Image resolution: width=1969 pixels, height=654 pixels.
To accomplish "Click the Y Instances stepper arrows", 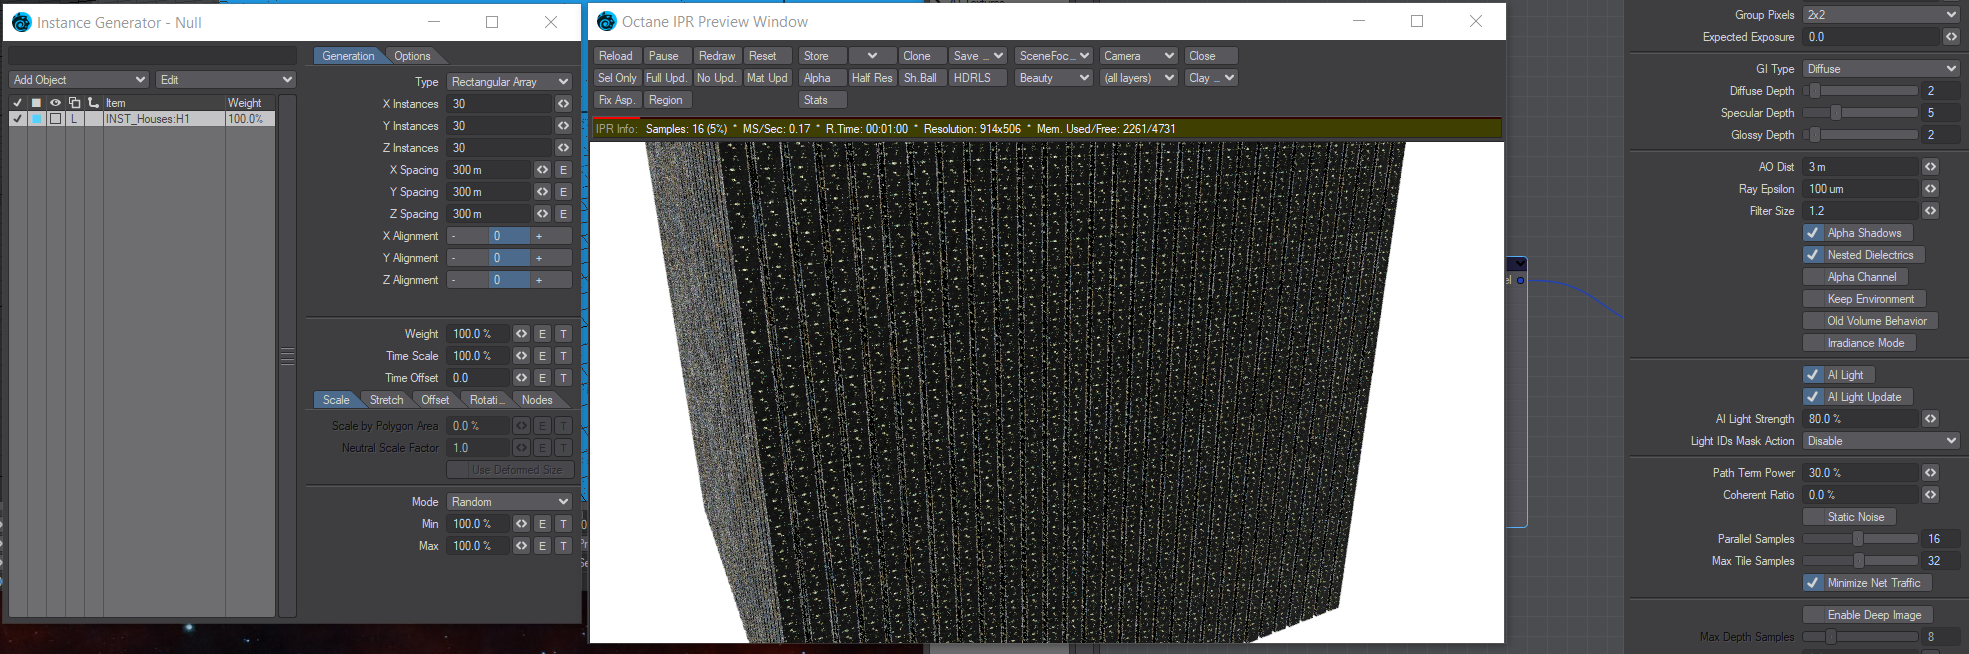I will pos(563,126).
